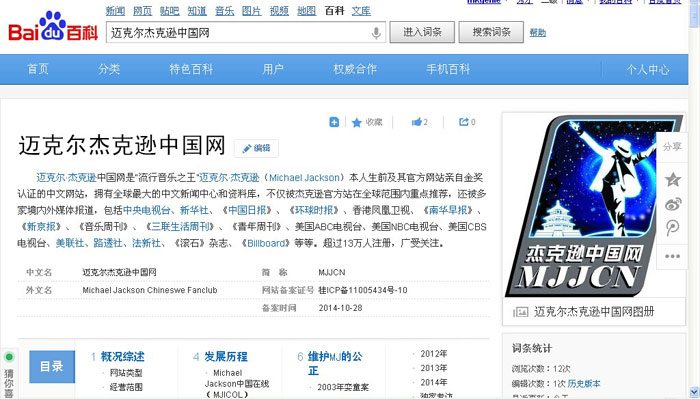Jump to 经营范围 subsection
This screenshot has height=399, width=700.
pyautogui.click(x=126, y=387)
